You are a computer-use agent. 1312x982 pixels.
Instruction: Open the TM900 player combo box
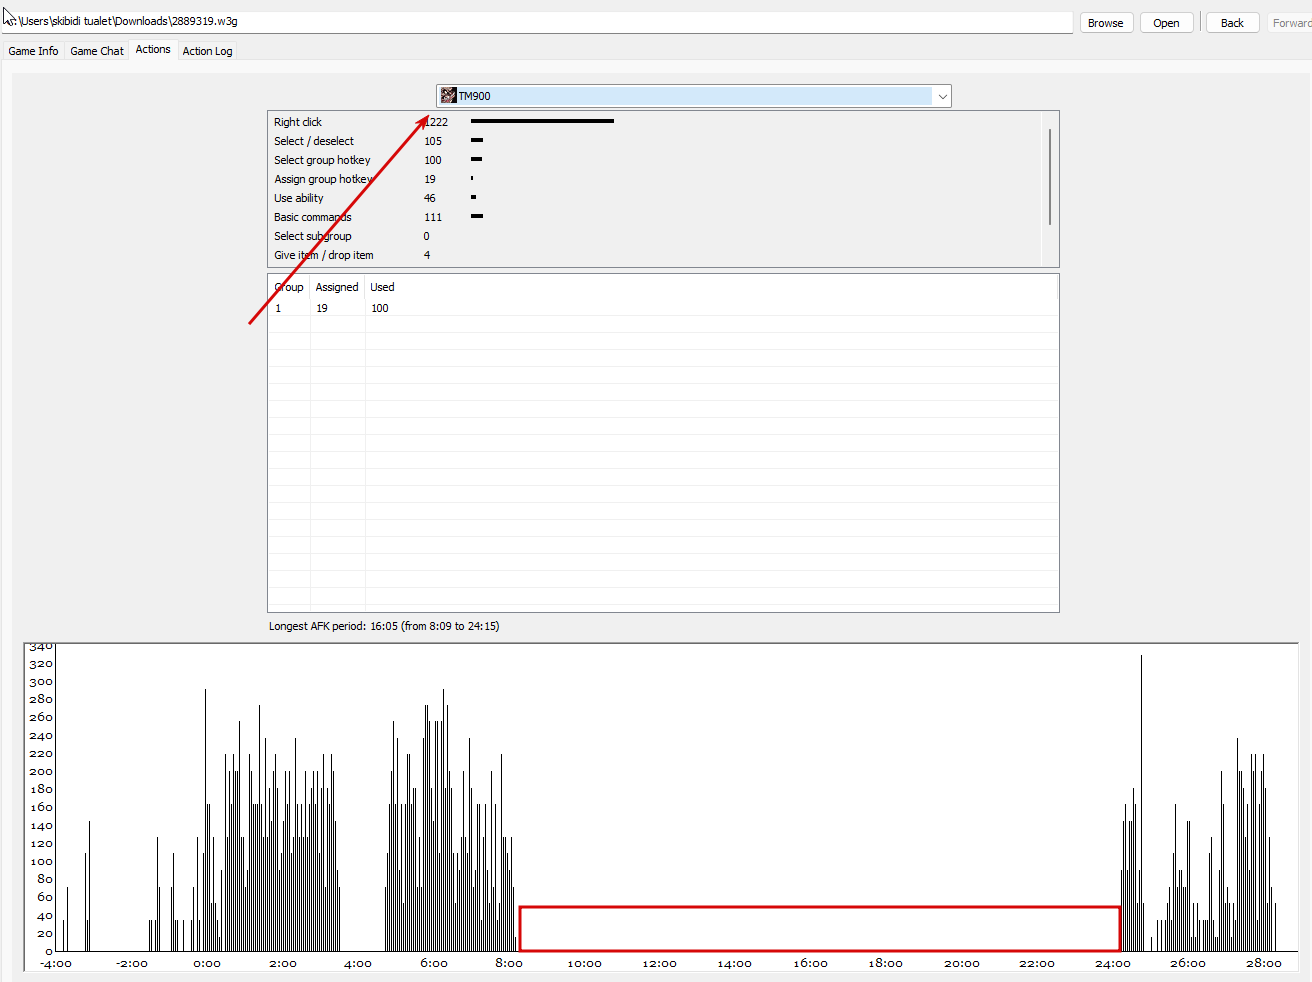click(693, 96)
